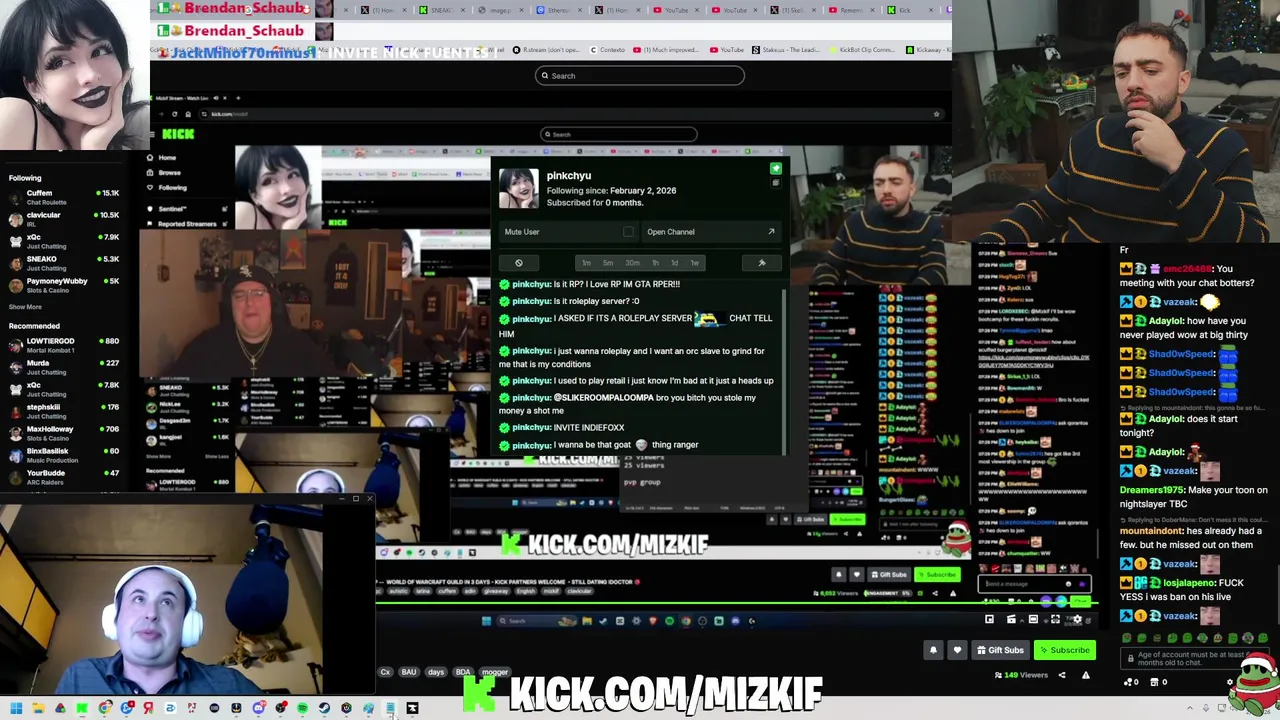The image size is (1280, 720).
Task: Click the Gift Subs button under the player
Action: (x=1000, y=650)
